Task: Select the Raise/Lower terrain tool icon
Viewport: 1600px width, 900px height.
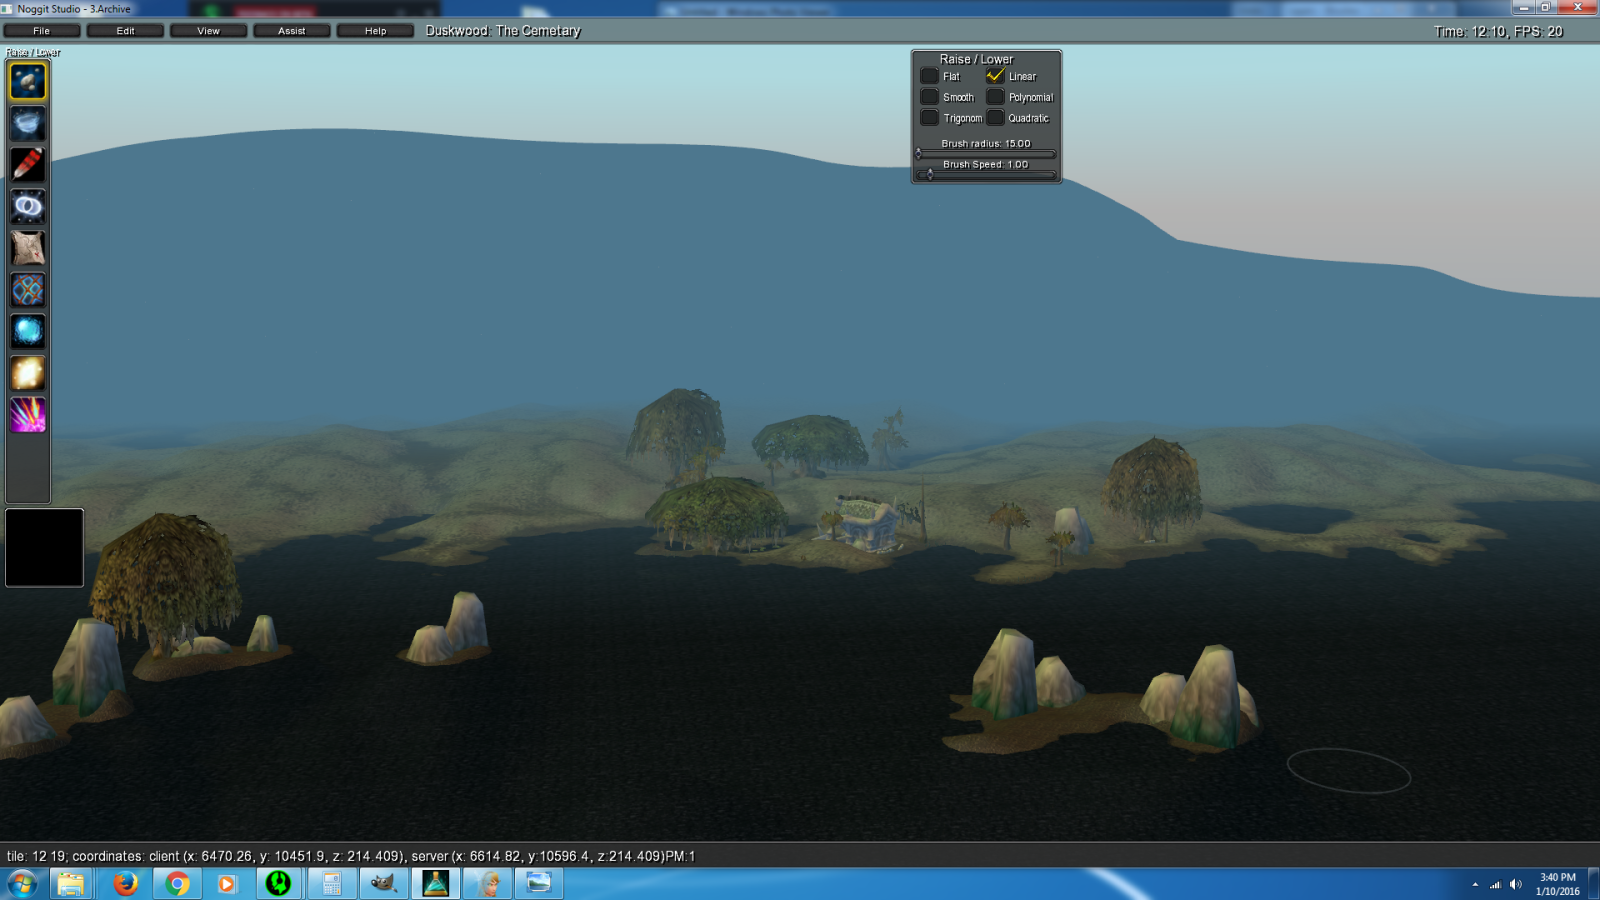Action: pyautogui.click(x=28, y=81)
